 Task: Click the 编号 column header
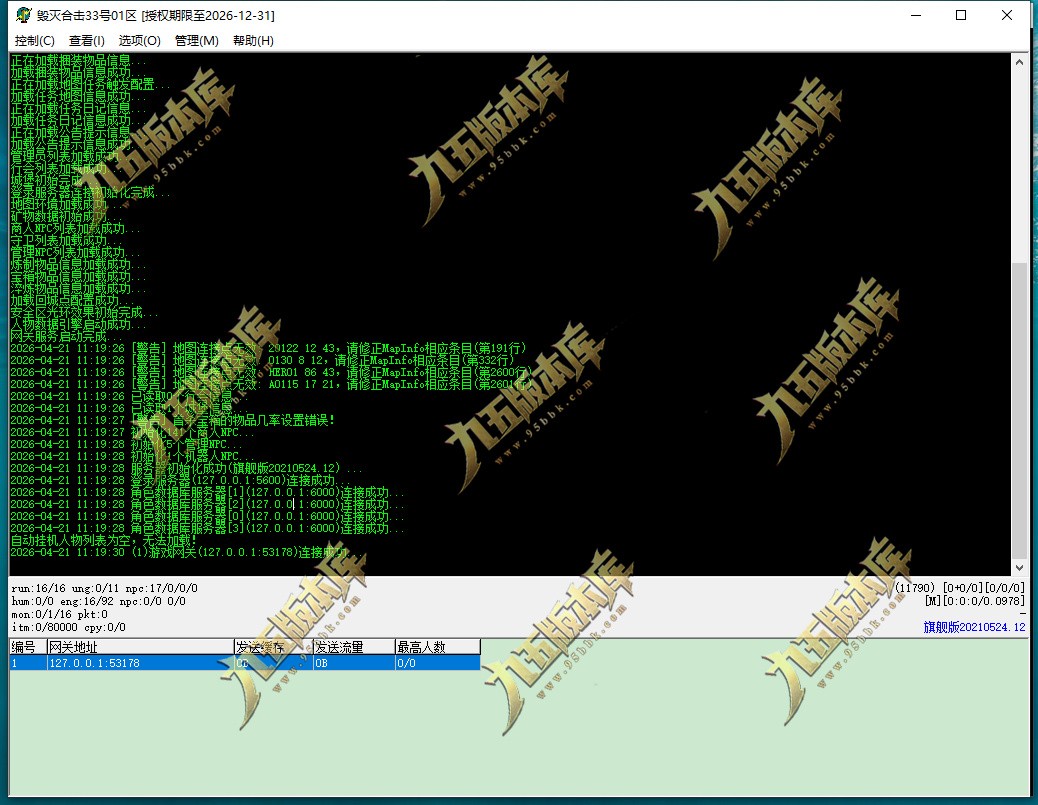(28, 647)
